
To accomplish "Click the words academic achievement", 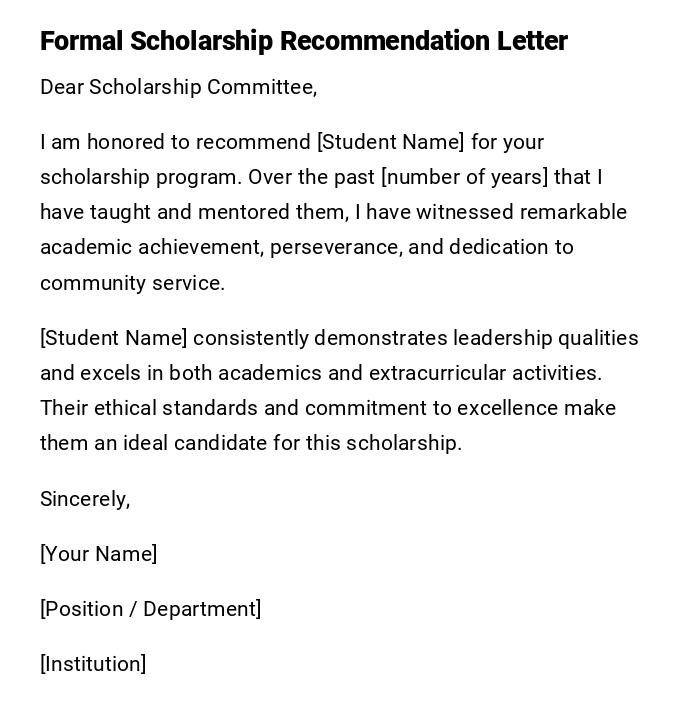I will 151,247.
